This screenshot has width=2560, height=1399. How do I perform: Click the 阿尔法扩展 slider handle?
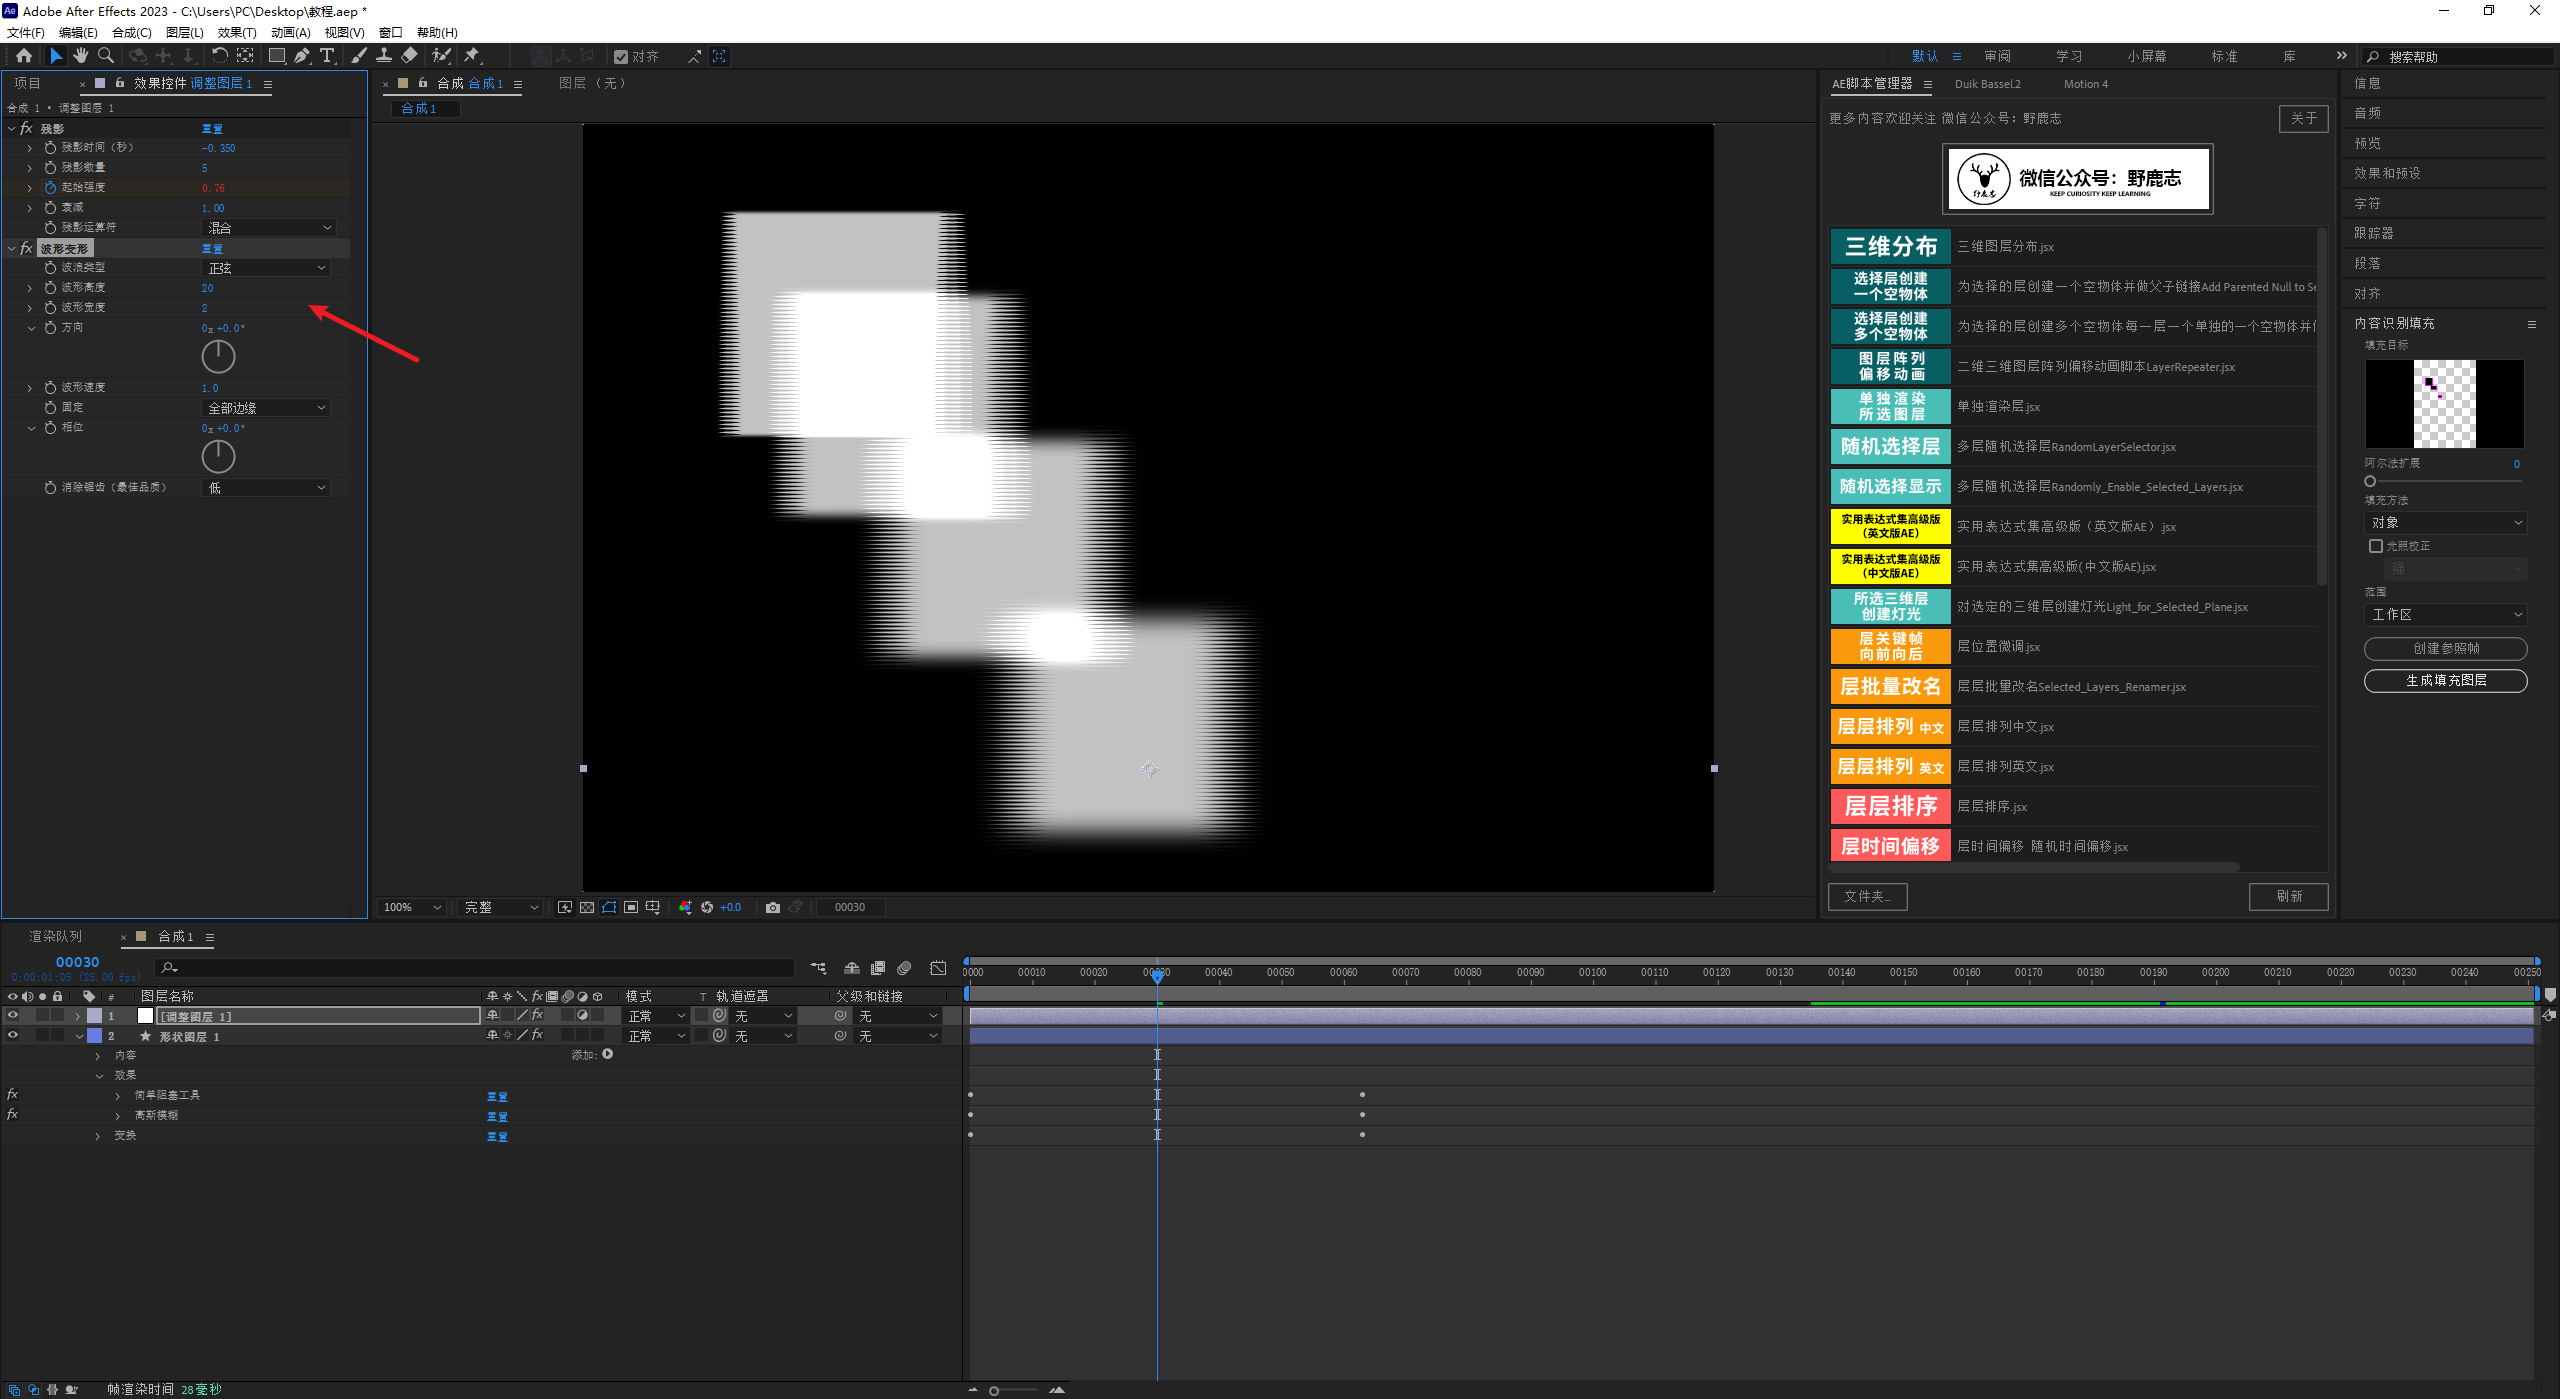[2370, 481]
